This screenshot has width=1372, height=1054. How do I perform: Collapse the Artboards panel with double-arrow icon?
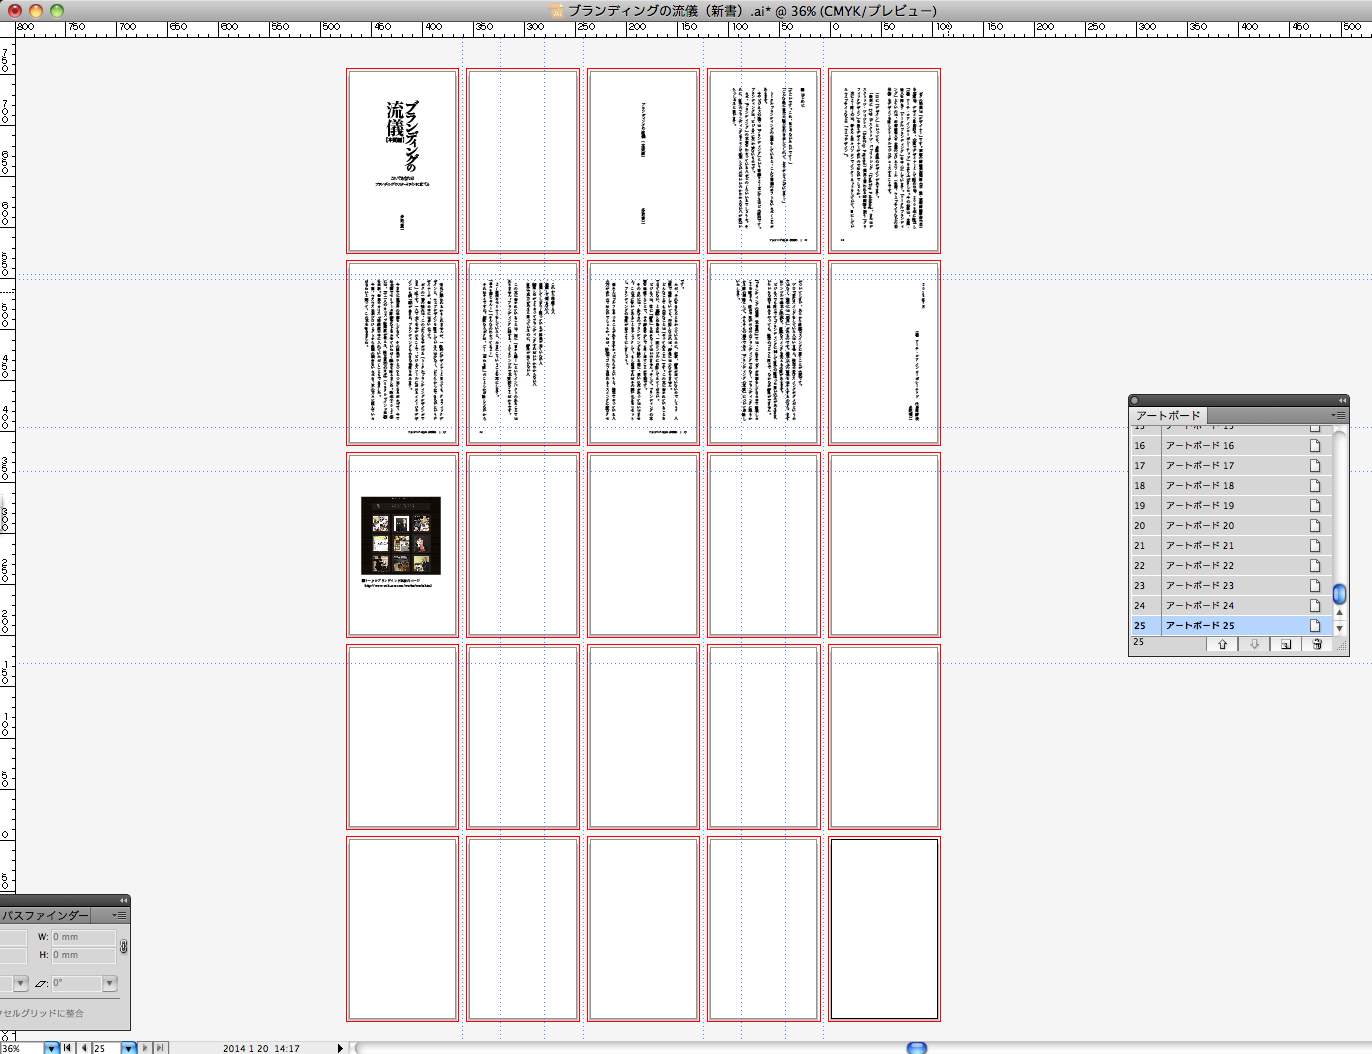(1342, 400)
